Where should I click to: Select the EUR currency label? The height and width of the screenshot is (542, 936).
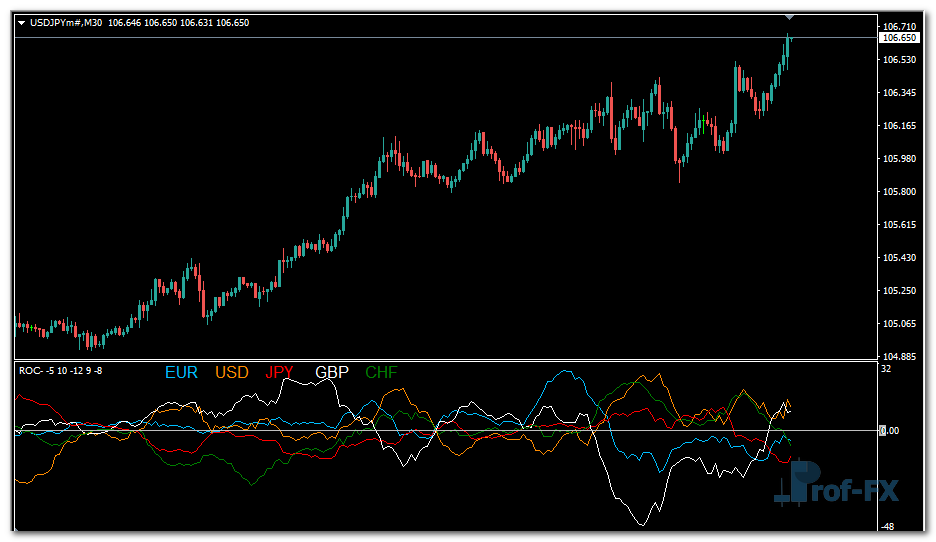pyautogui.click(x=181, y=372)
